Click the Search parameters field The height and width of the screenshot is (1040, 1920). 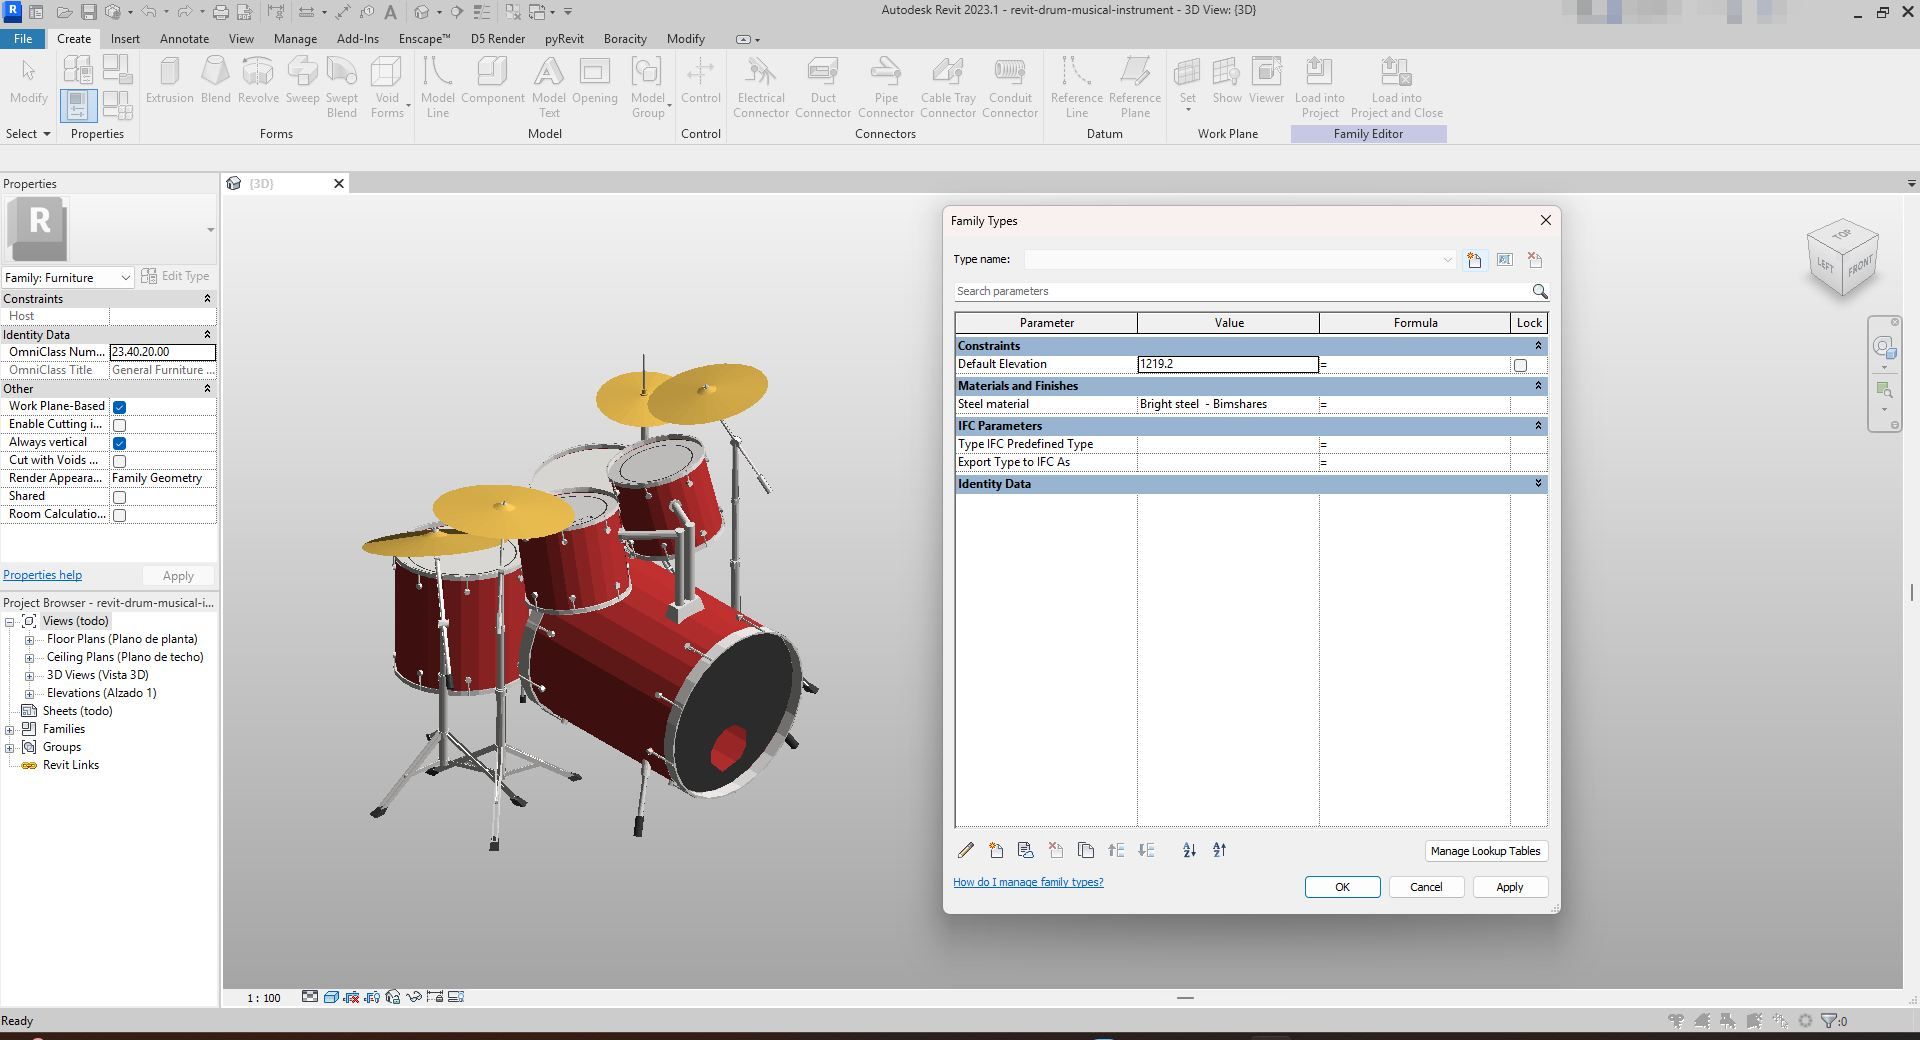(1240, 291)
